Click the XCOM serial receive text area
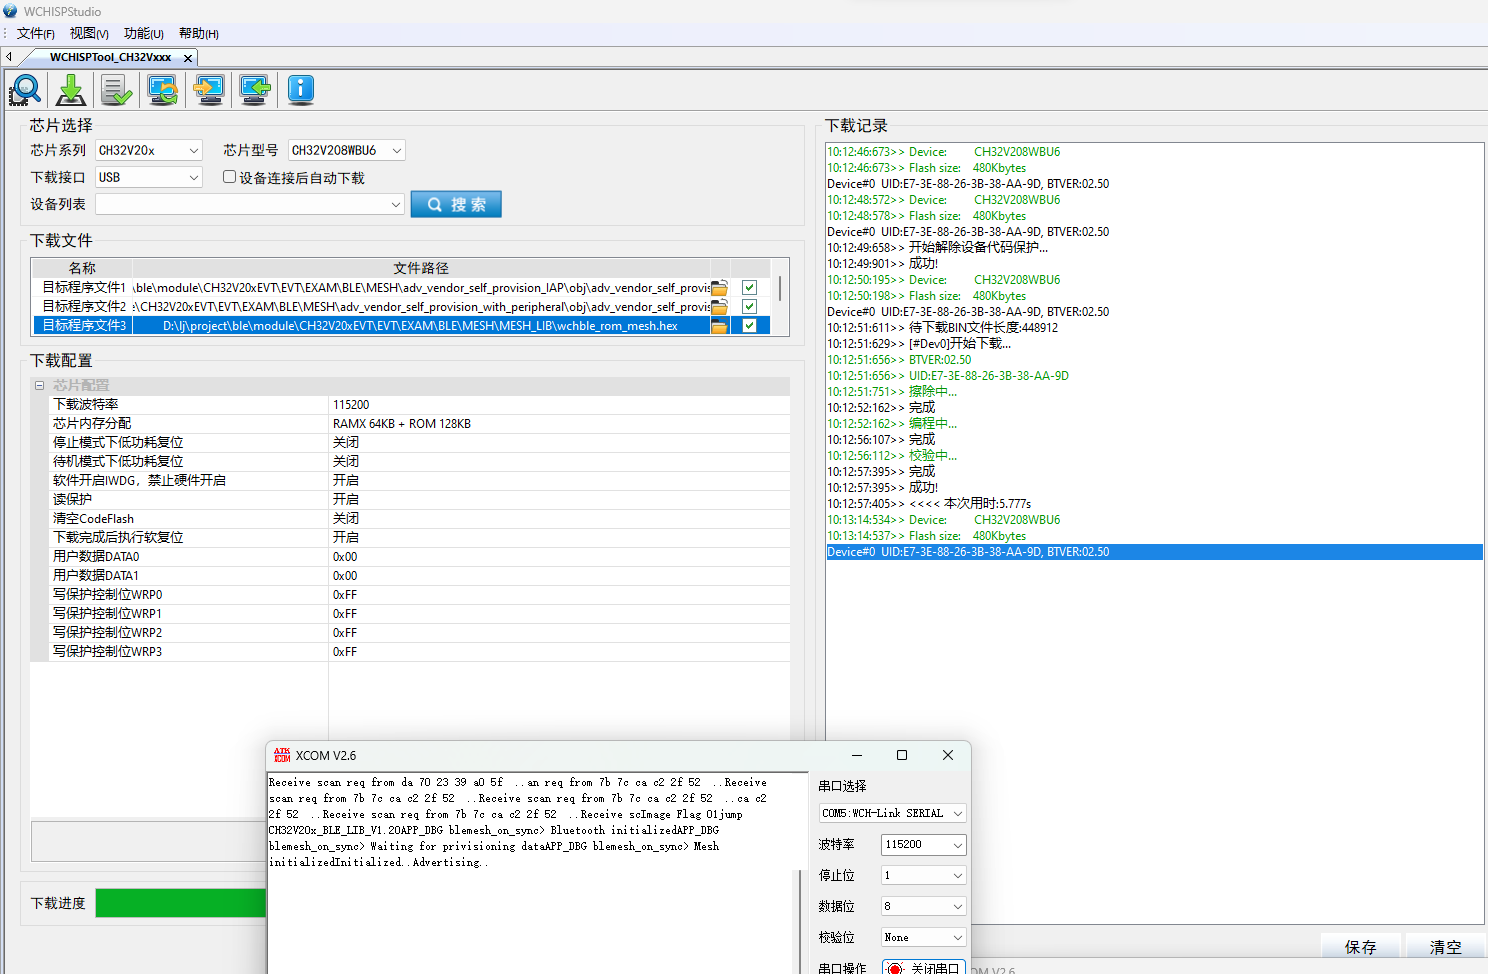Viewport: 1488px width, 974px height. (x=530, y=871)
